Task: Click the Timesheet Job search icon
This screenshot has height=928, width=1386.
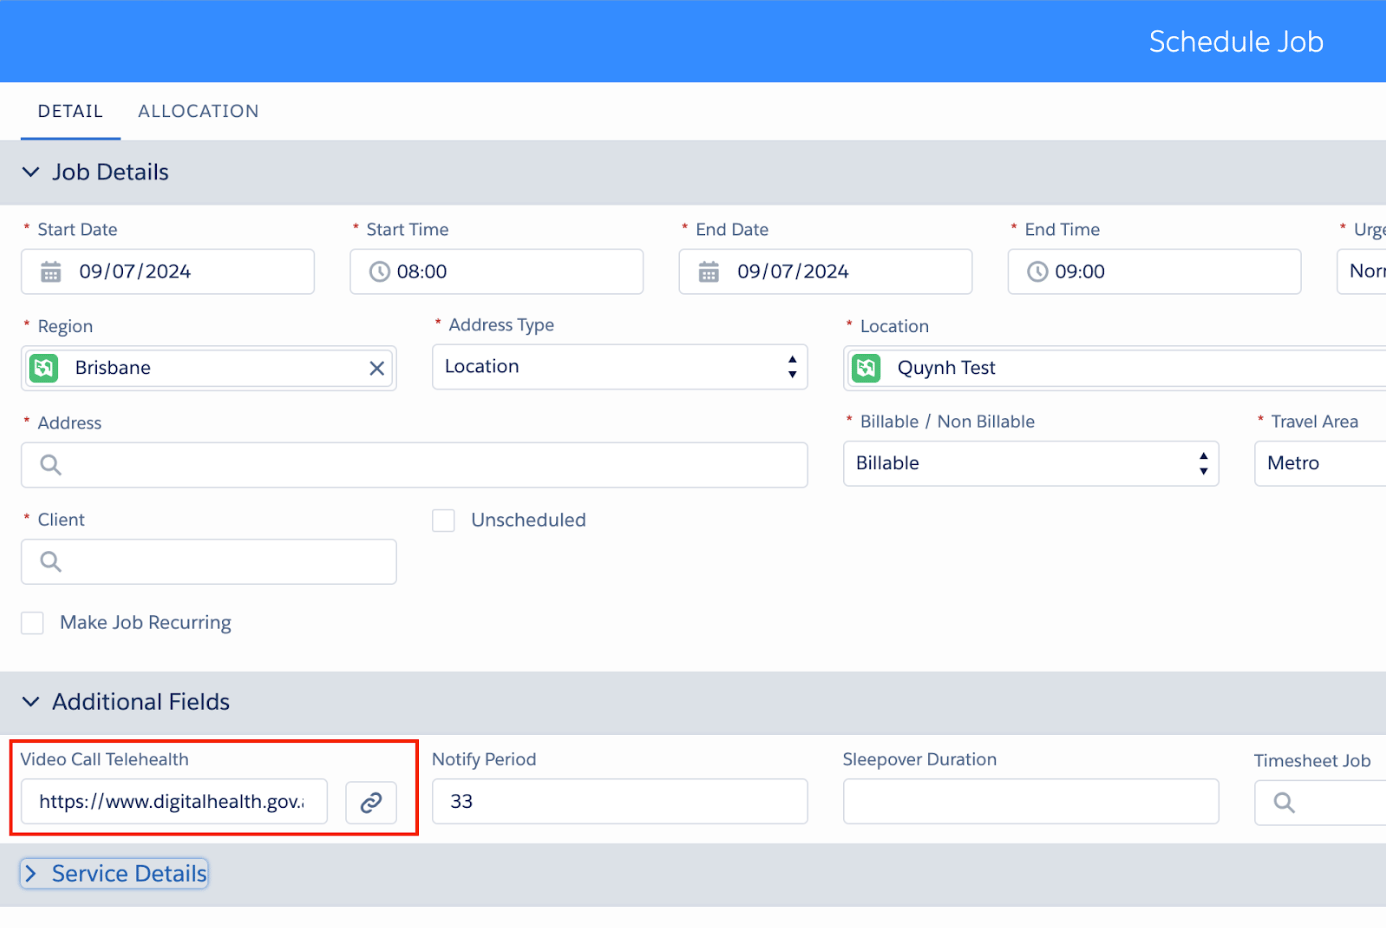Action: pos(1284,802)
